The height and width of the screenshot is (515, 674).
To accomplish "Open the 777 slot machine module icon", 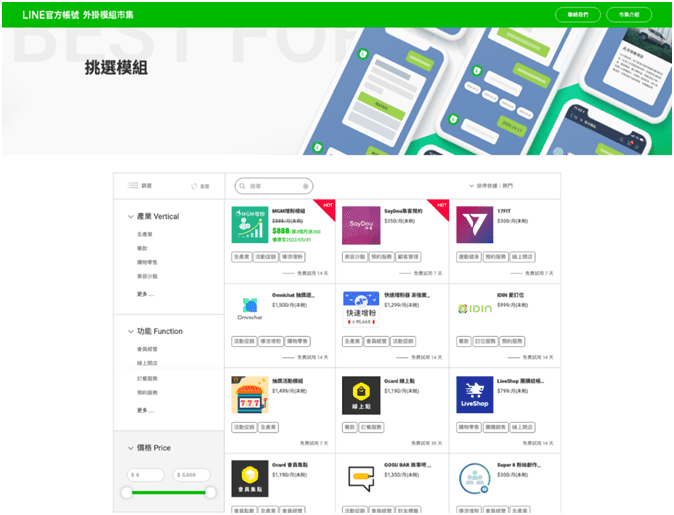I will (x=250, y=395).
